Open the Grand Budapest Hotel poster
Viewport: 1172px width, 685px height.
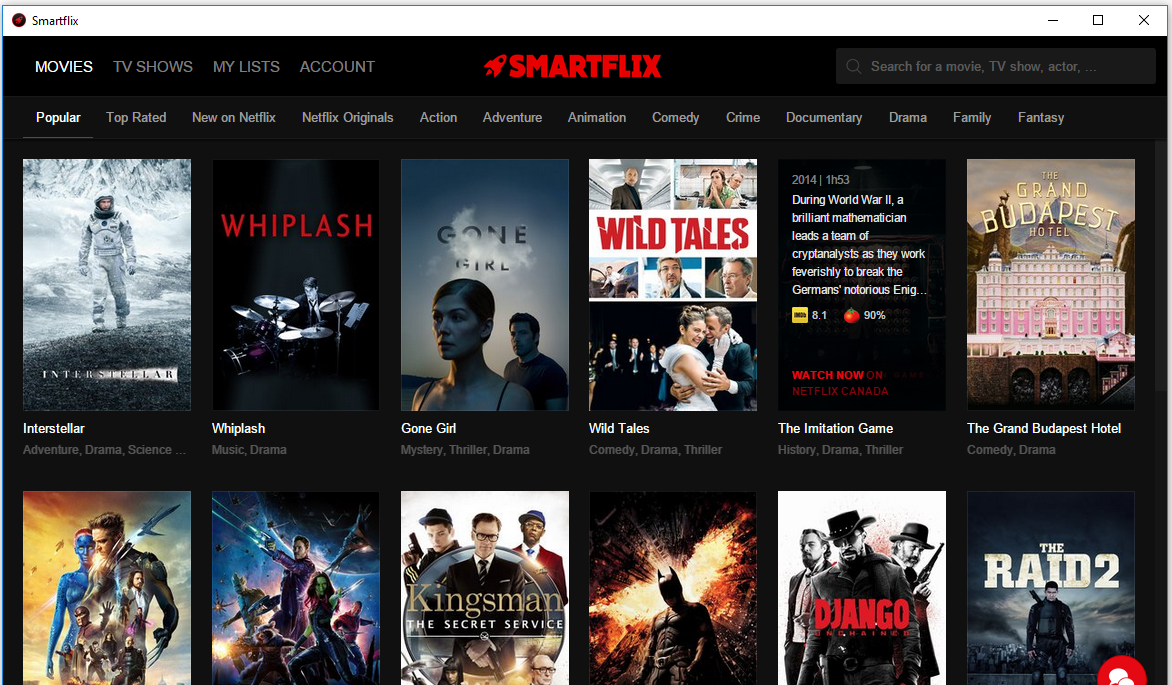[1051, 284]
